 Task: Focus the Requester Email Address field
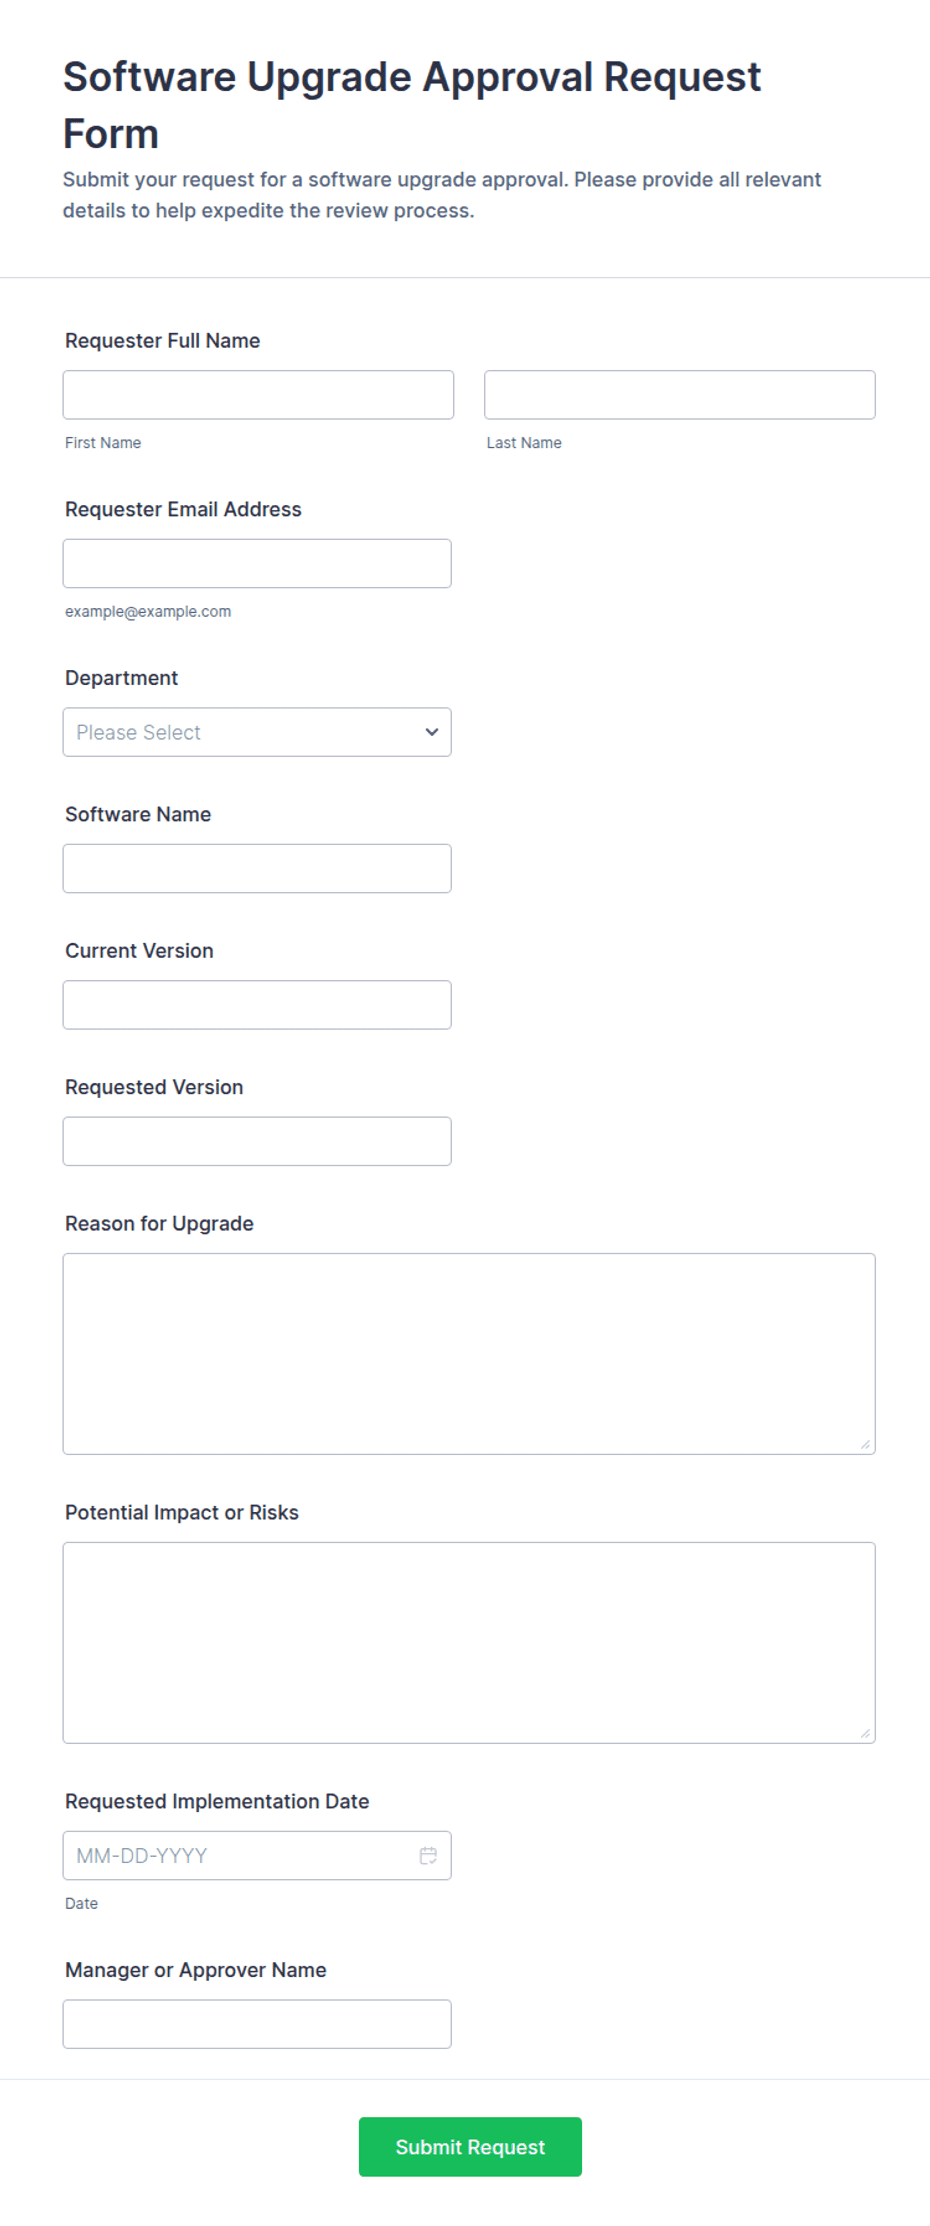pos(257,563)
